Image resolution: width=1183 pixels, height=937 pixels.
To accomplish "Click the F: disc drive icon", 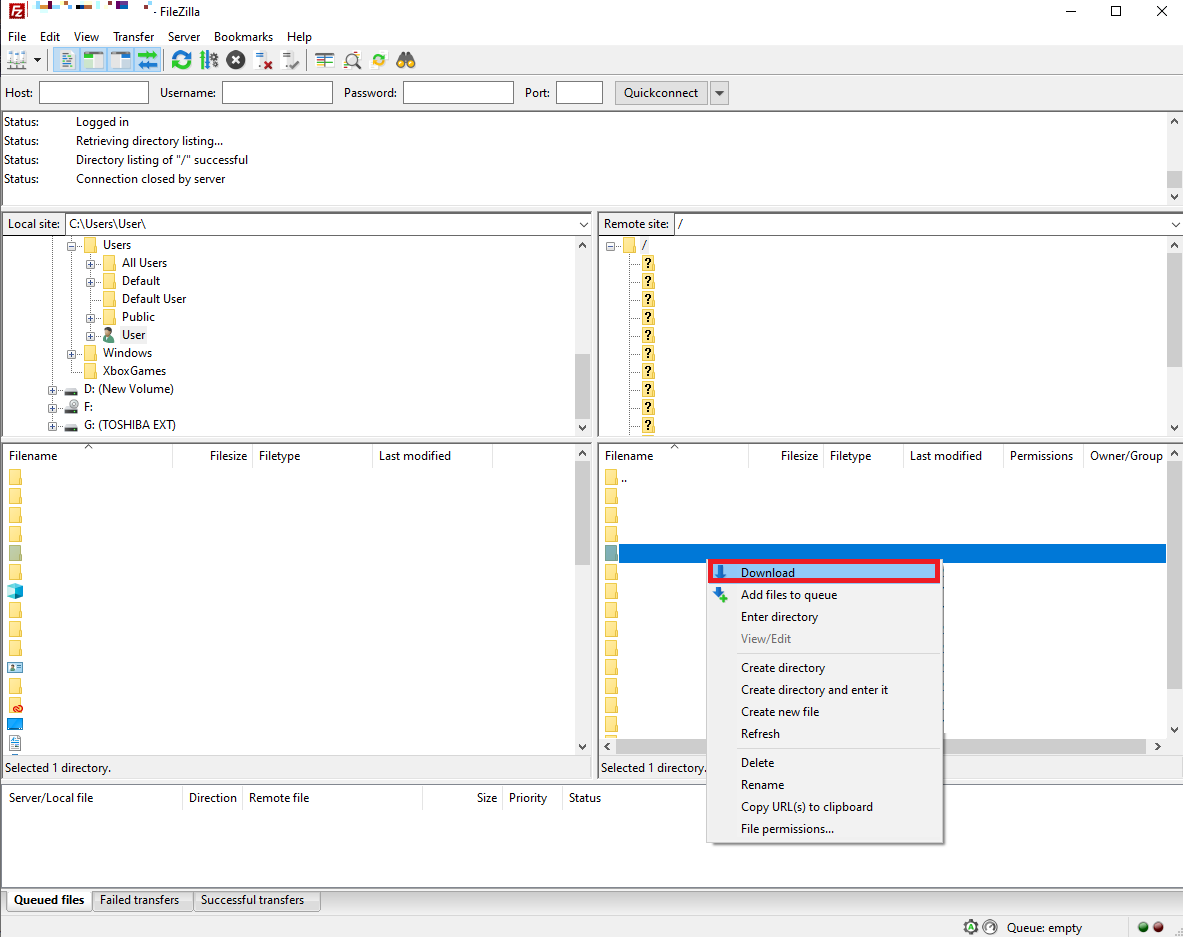I will (72, 407).
